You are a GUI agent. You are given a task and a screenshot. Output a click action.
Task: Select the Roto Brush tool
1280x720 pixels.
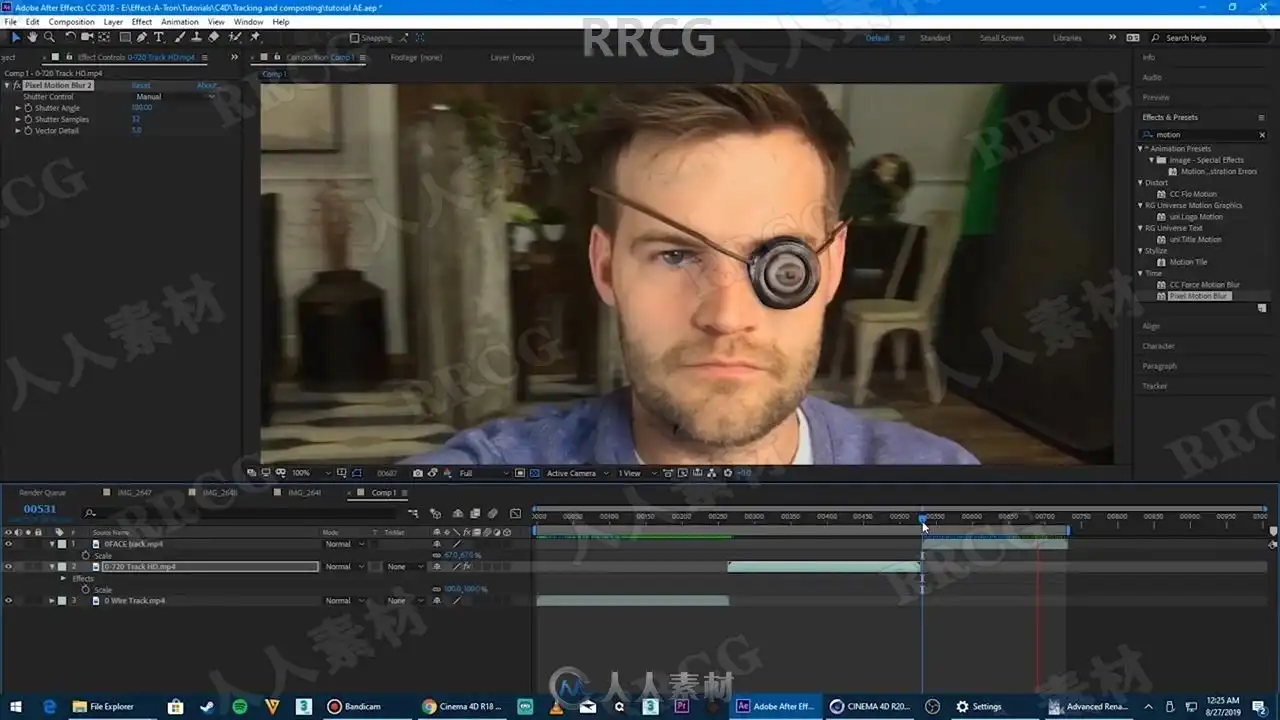tap(235, 37)
